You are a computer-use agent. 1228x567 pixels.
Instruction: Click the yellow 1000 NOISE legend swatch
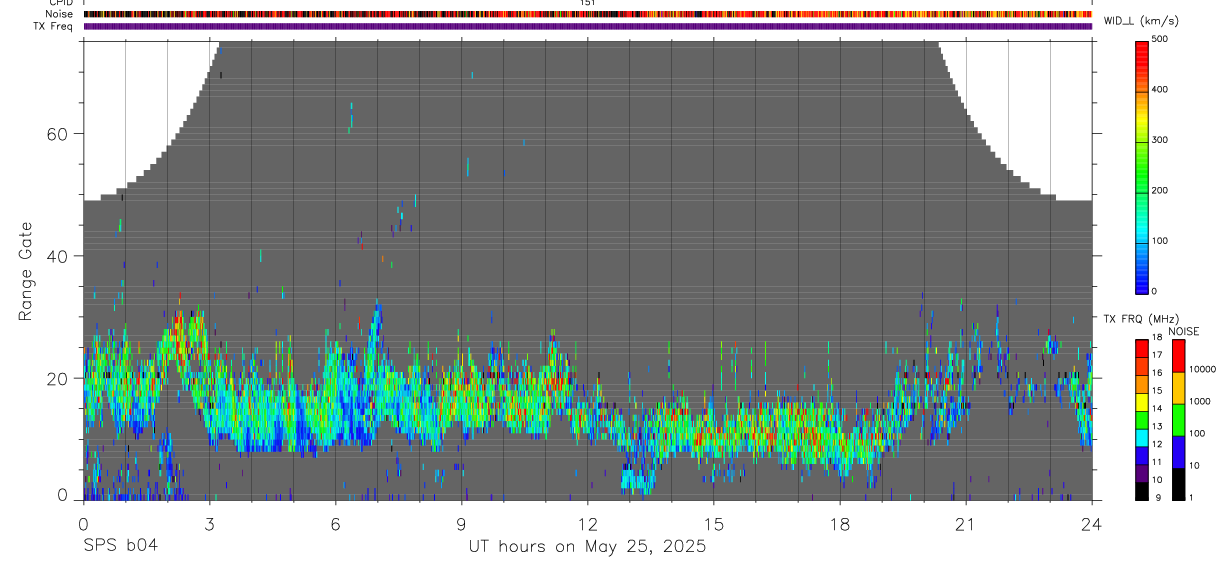coord(1178,388)
